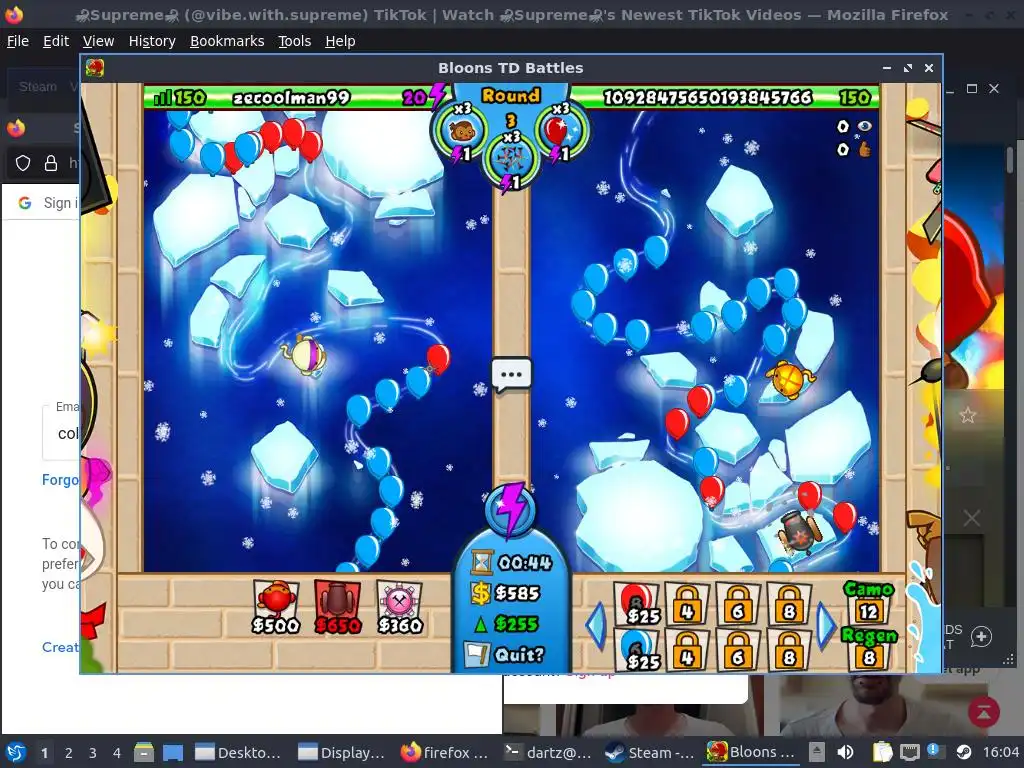
Task: Click bottom locked bloon slot labeled 4
Action: (x=686, y=650)
